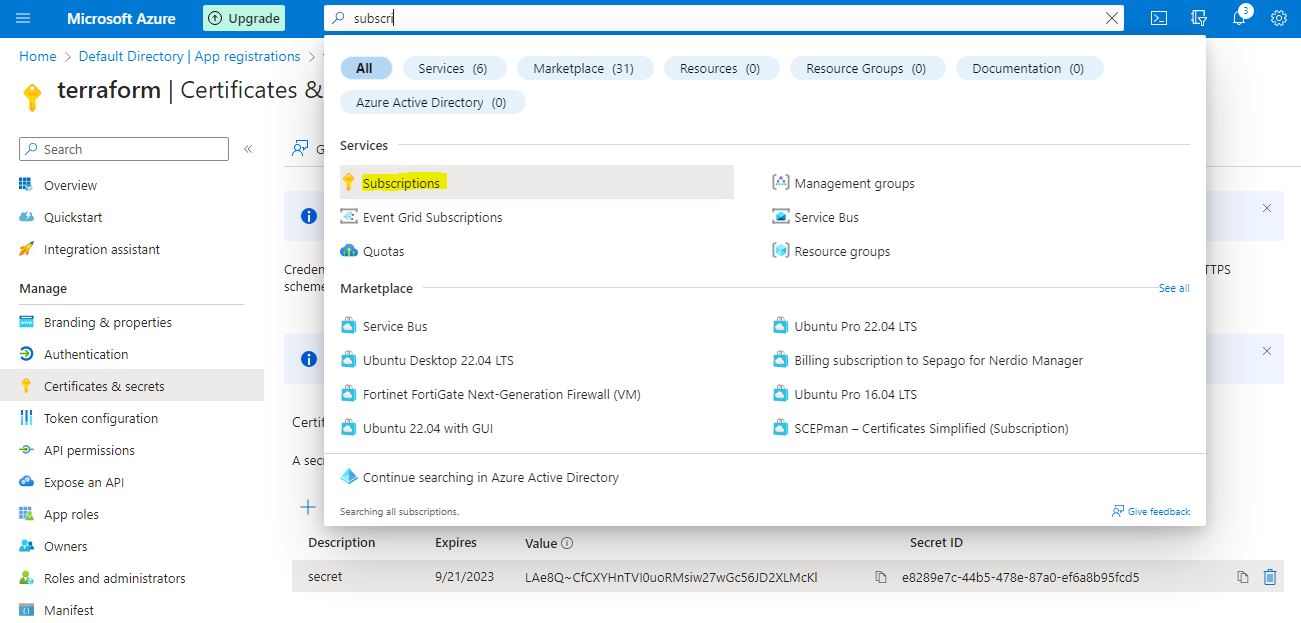1301x623 pixels.
Task: Open Subscriptions from search results
Action: (x=401, y=183)
